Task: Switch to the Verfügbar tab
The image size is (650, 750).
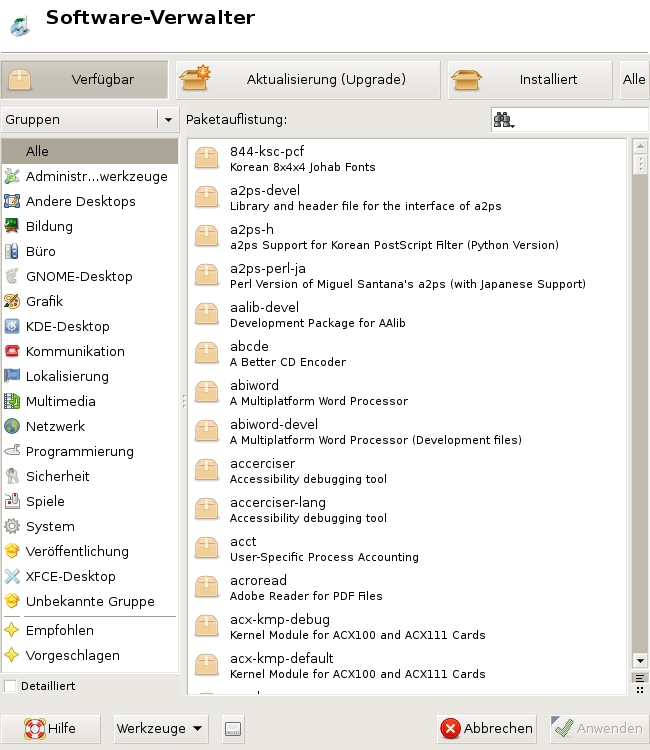Action: 85,79
